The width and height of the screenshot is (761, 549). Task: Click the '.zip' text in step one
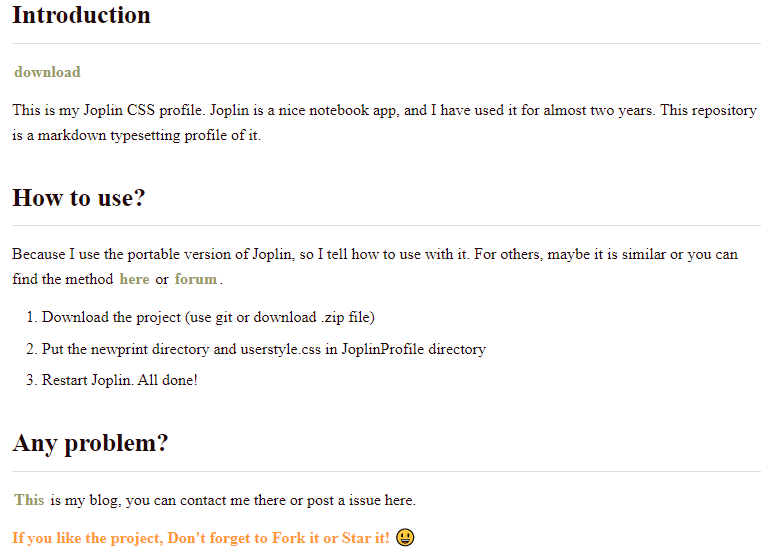pyautogui.click(x=333, y=318)
